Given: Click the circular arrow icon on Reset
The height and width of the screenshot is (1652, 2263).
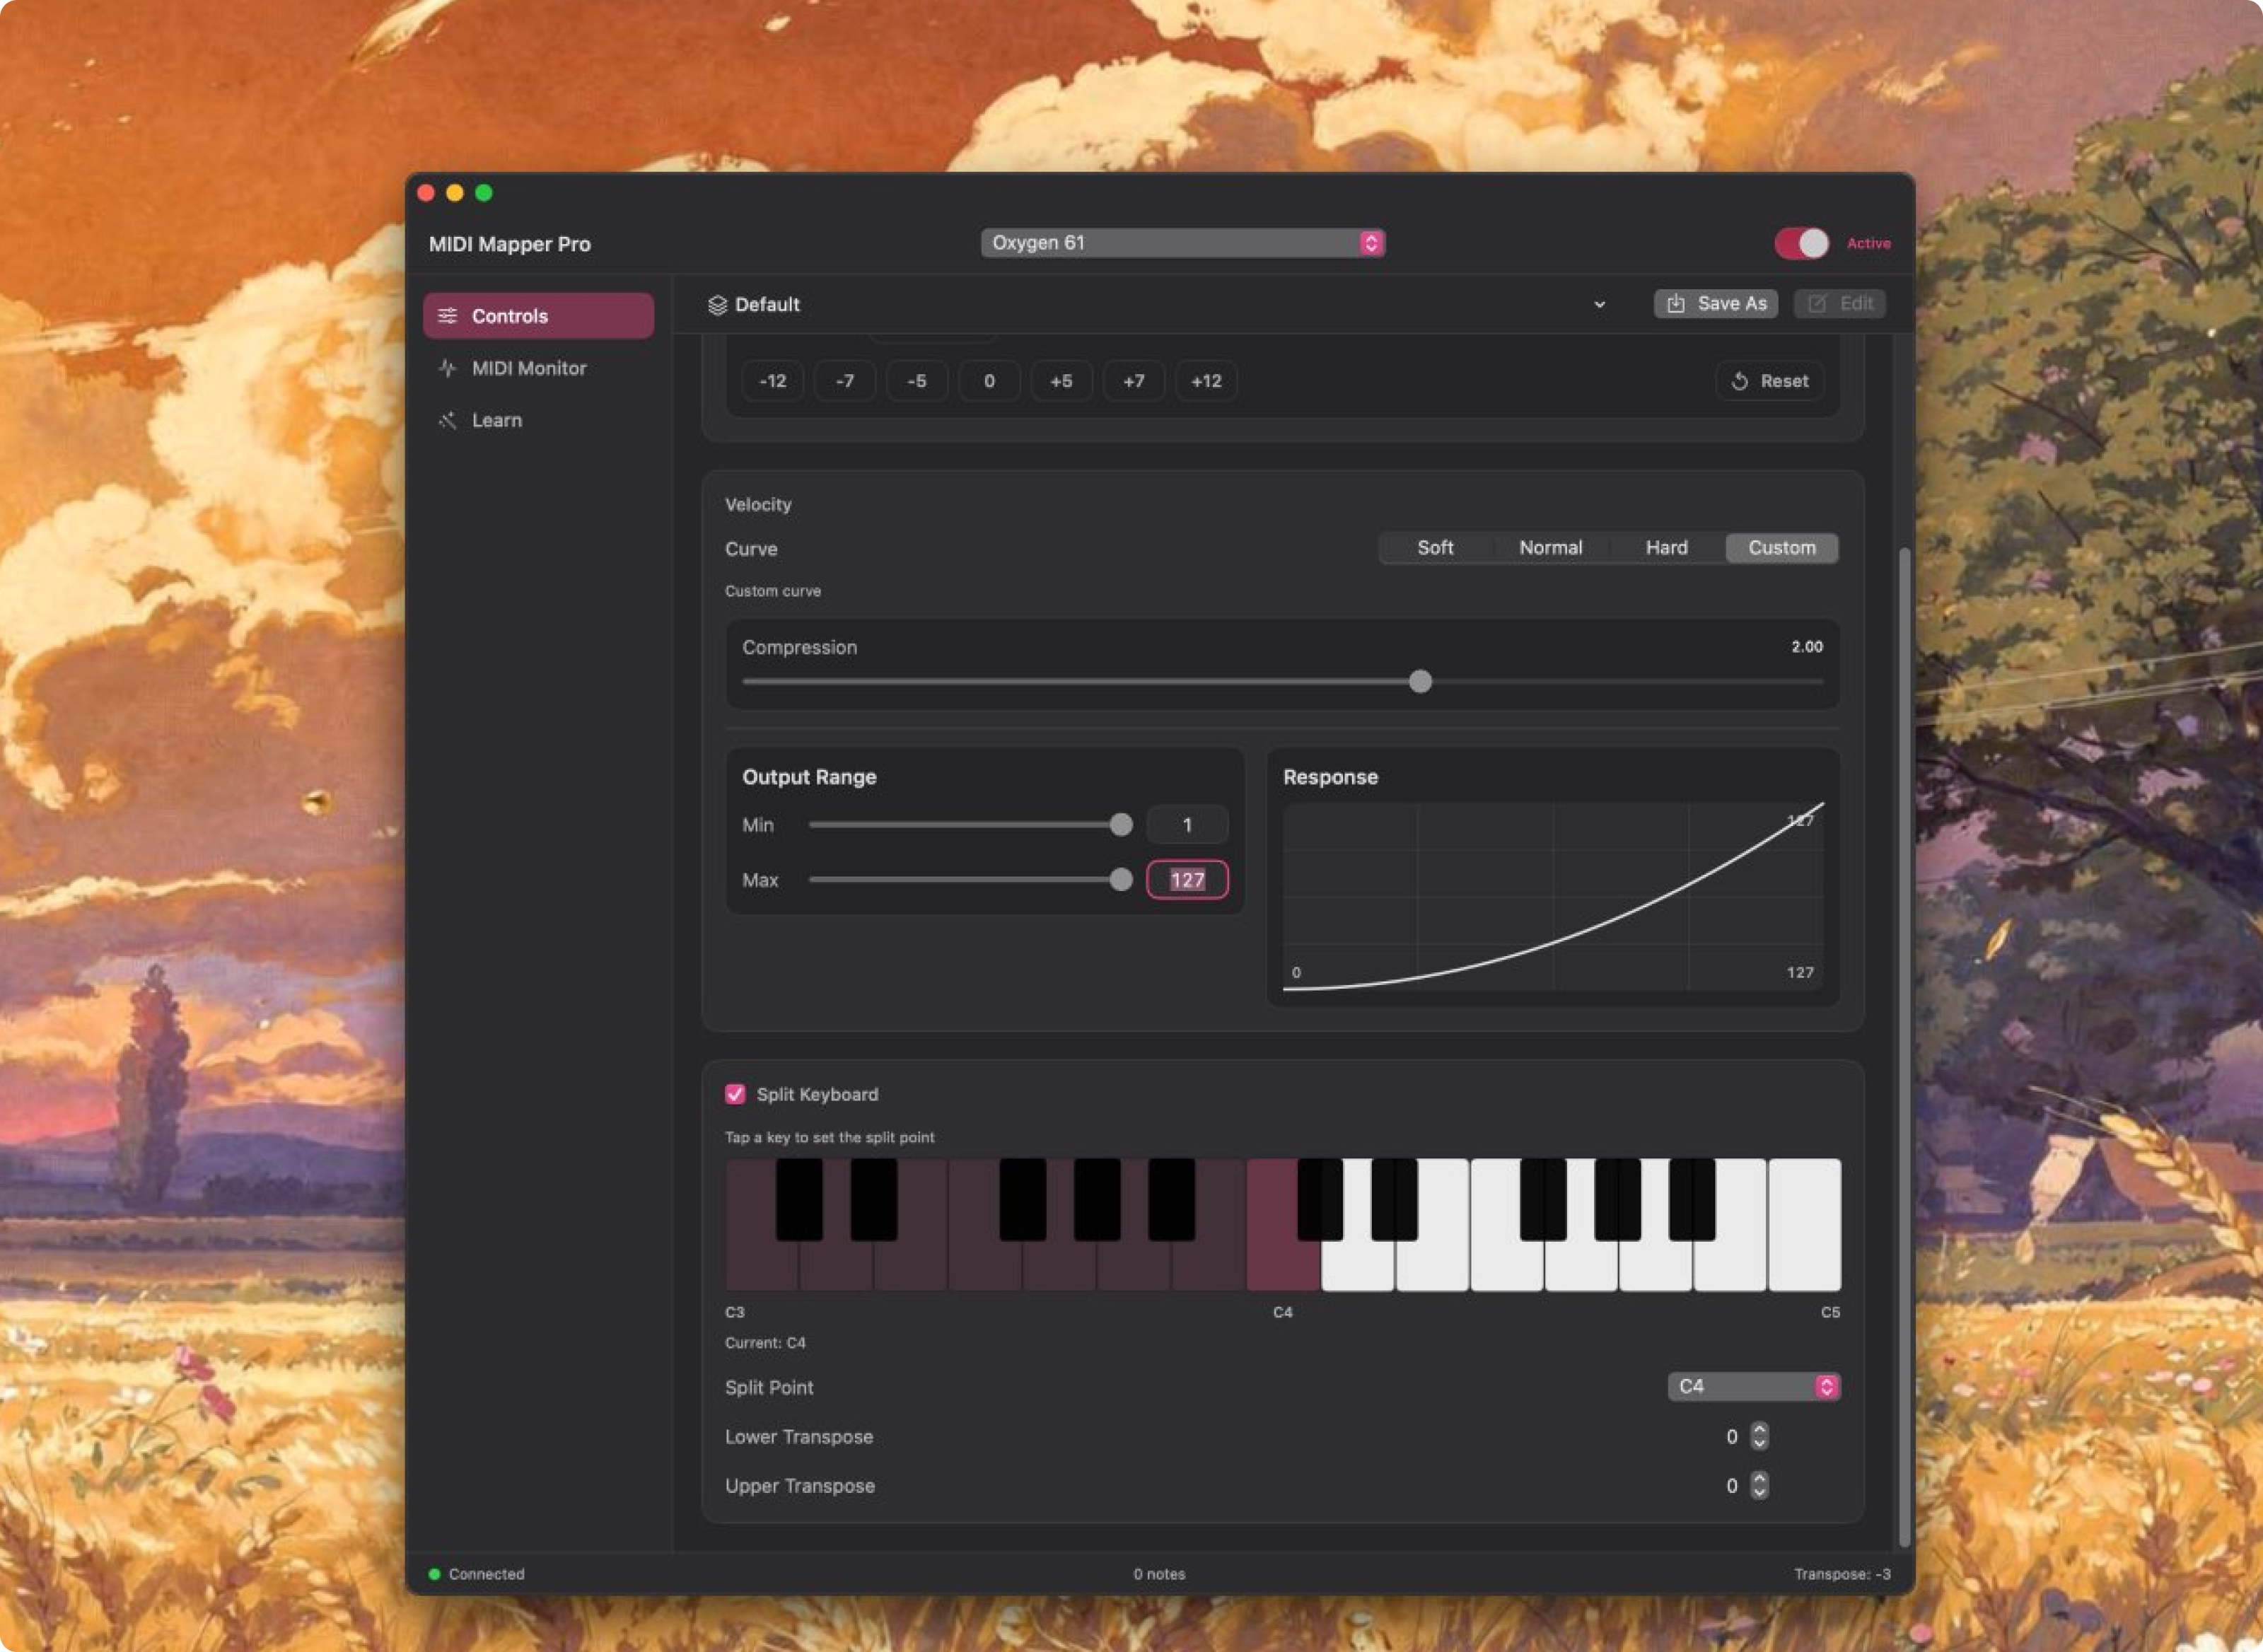Looking at the screenshot, I should 1738,380.
